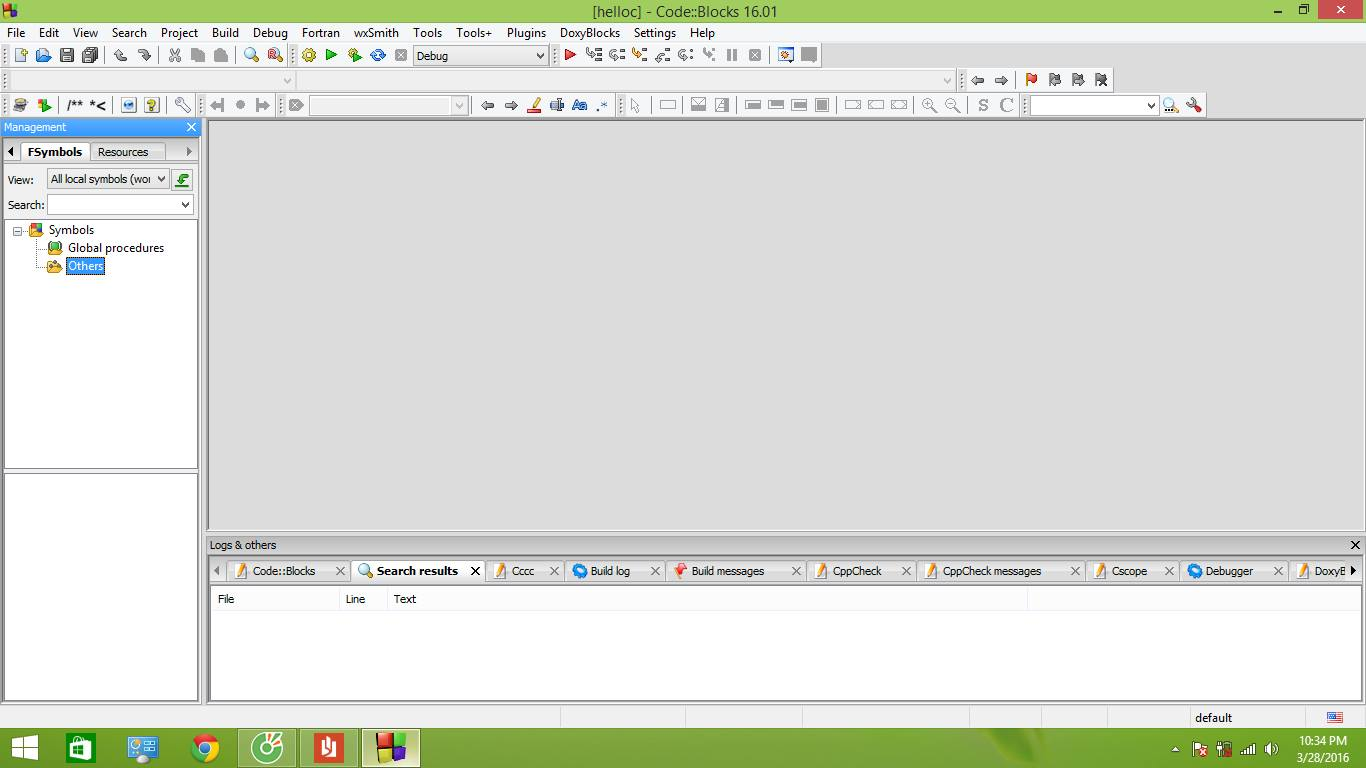This screenshot has width=1366, height=768.
Task: Create a new file from toolbar
Action: coord(20,55)
